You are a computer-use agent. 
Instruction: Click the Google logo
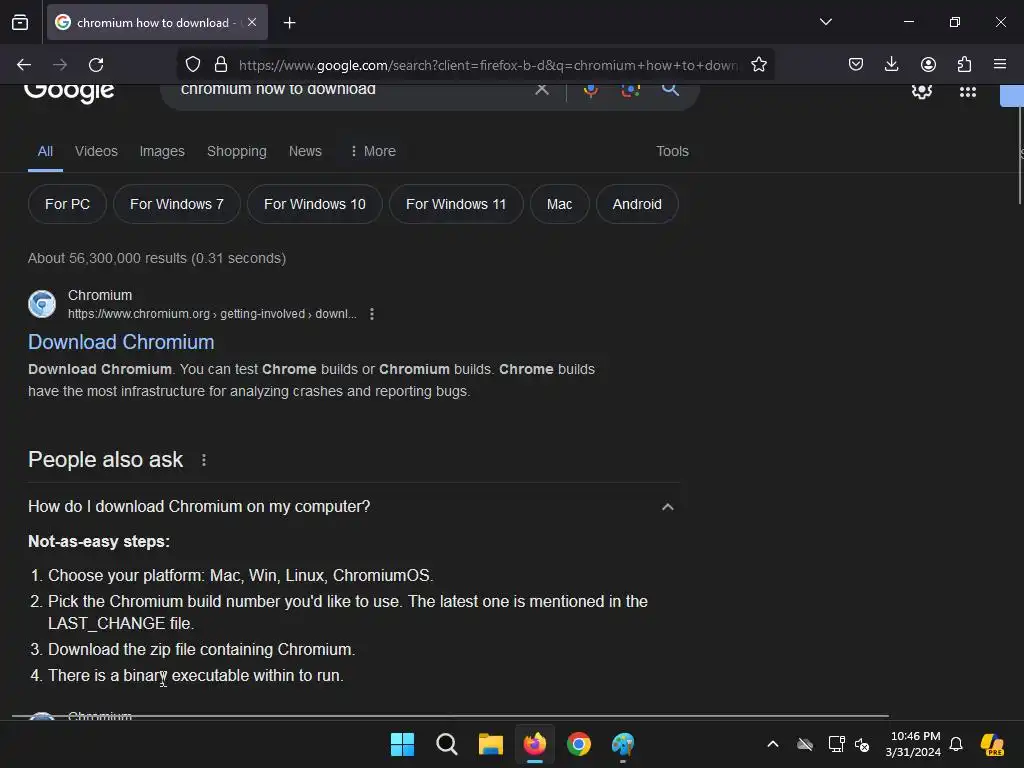tap(69, 91)
